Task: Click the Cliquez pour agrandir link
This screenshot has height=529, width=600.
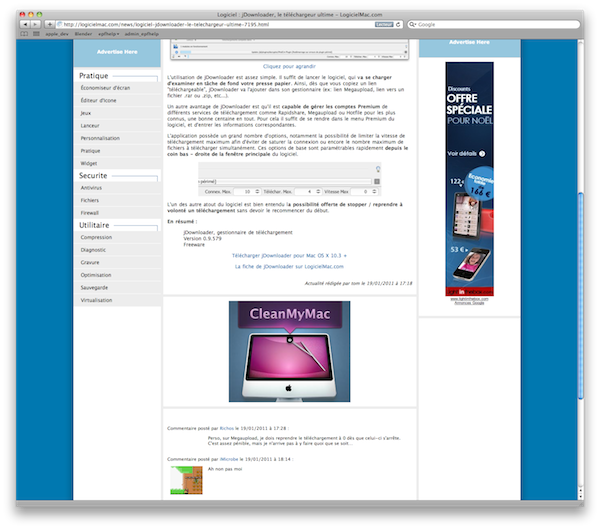Action: coord(289,67)
